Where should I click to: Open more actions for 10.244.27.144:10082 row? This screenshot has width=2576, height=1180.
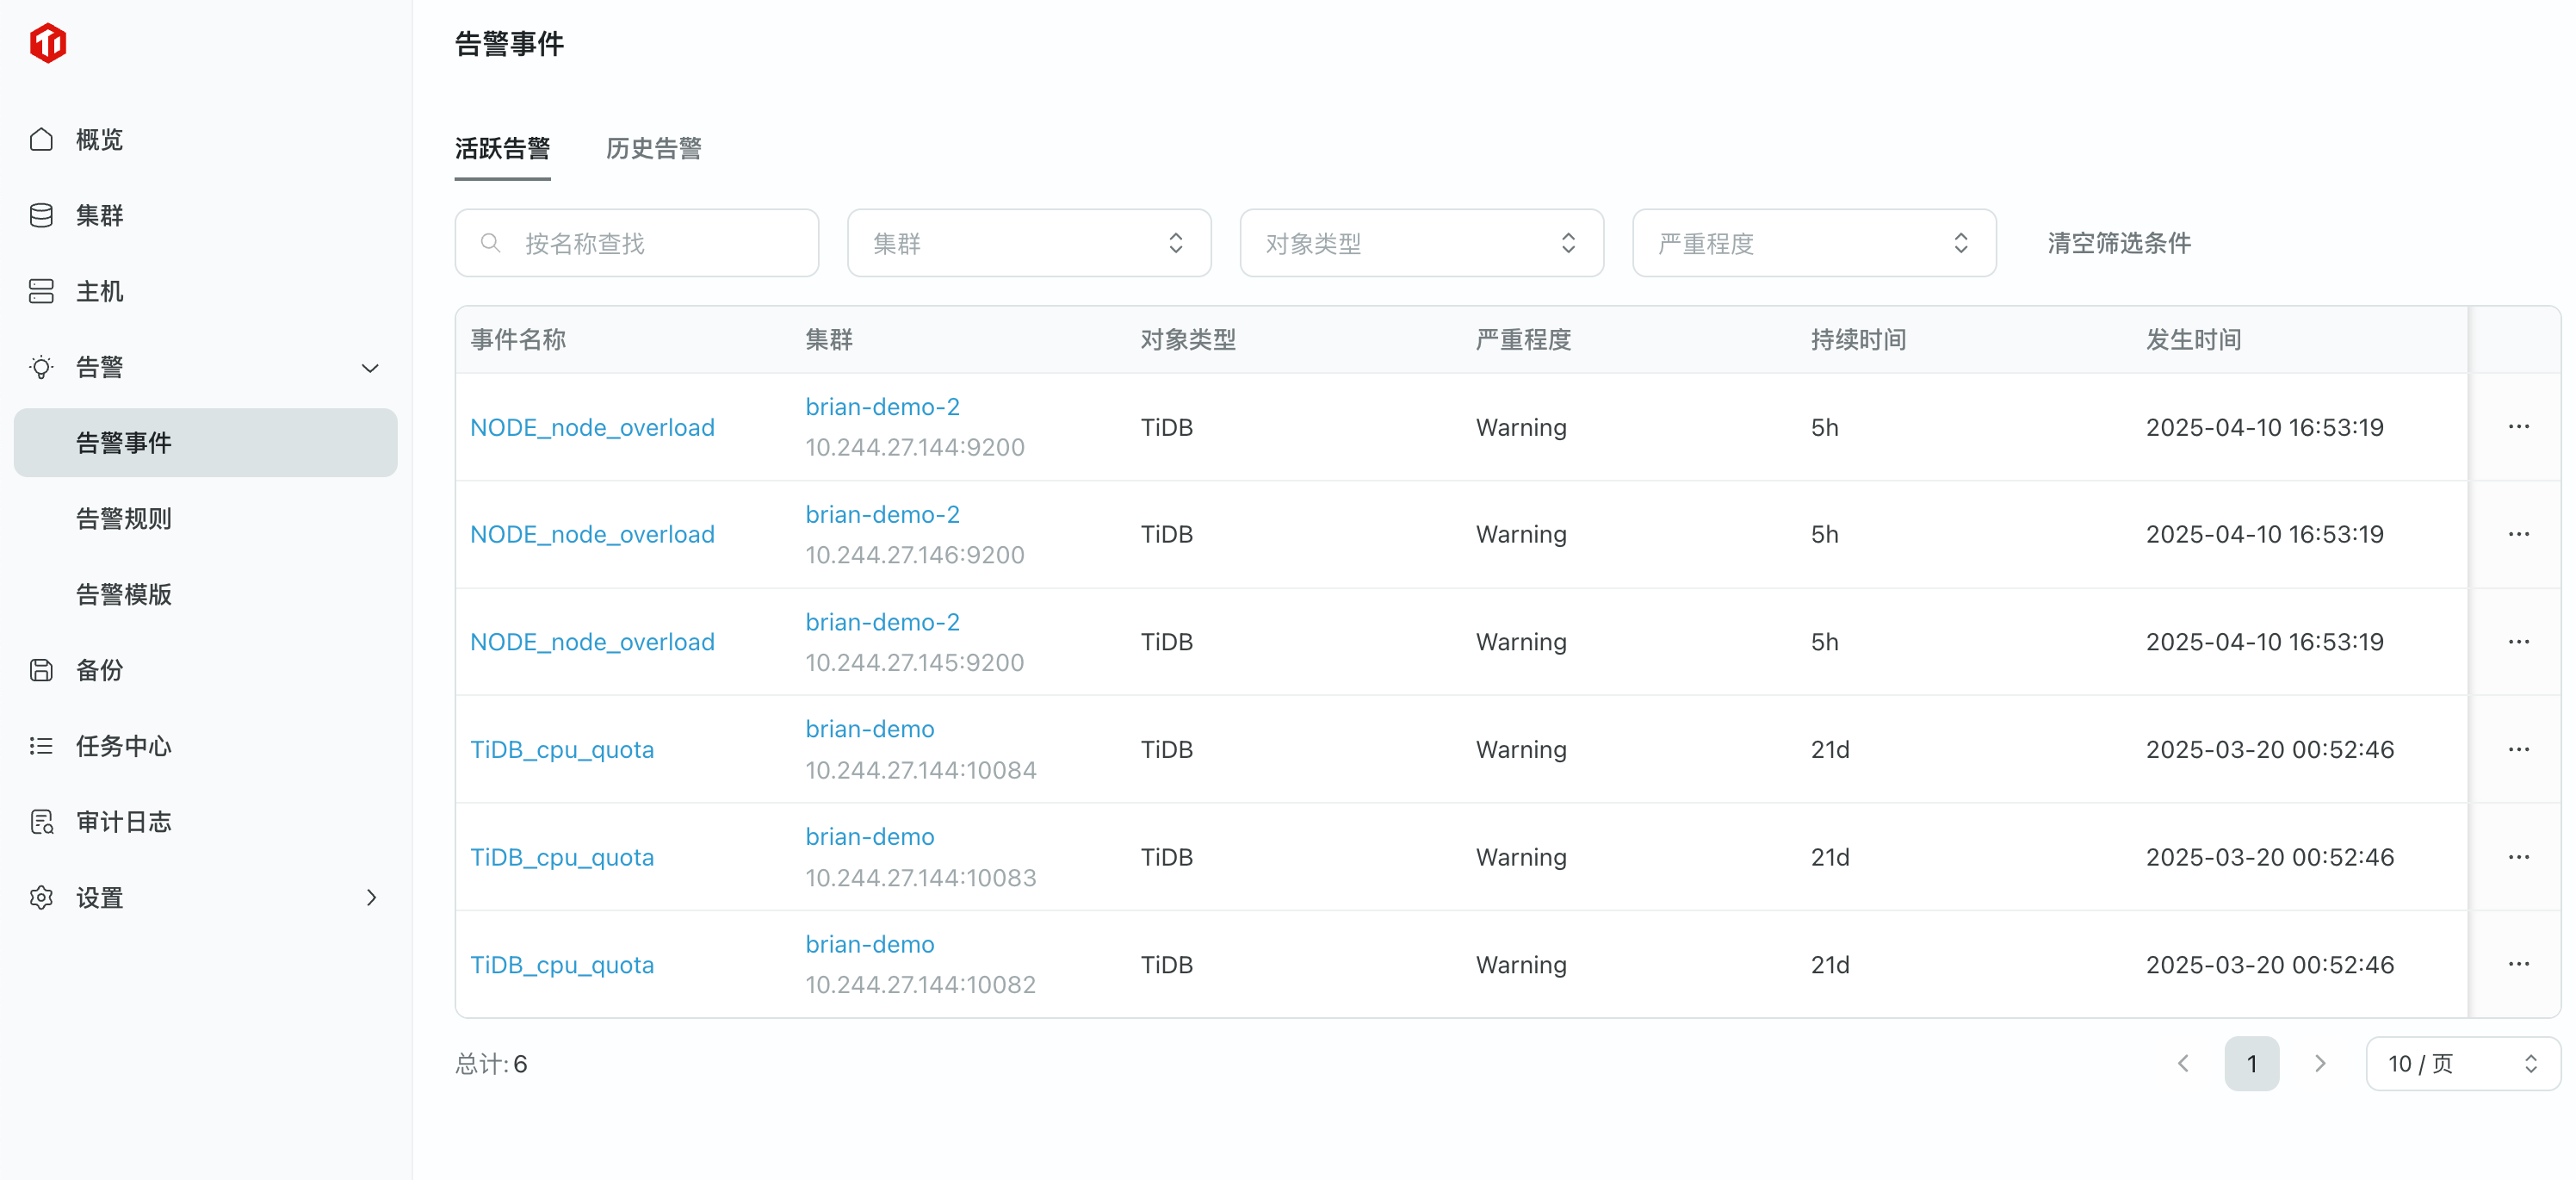pos(2518,964)
